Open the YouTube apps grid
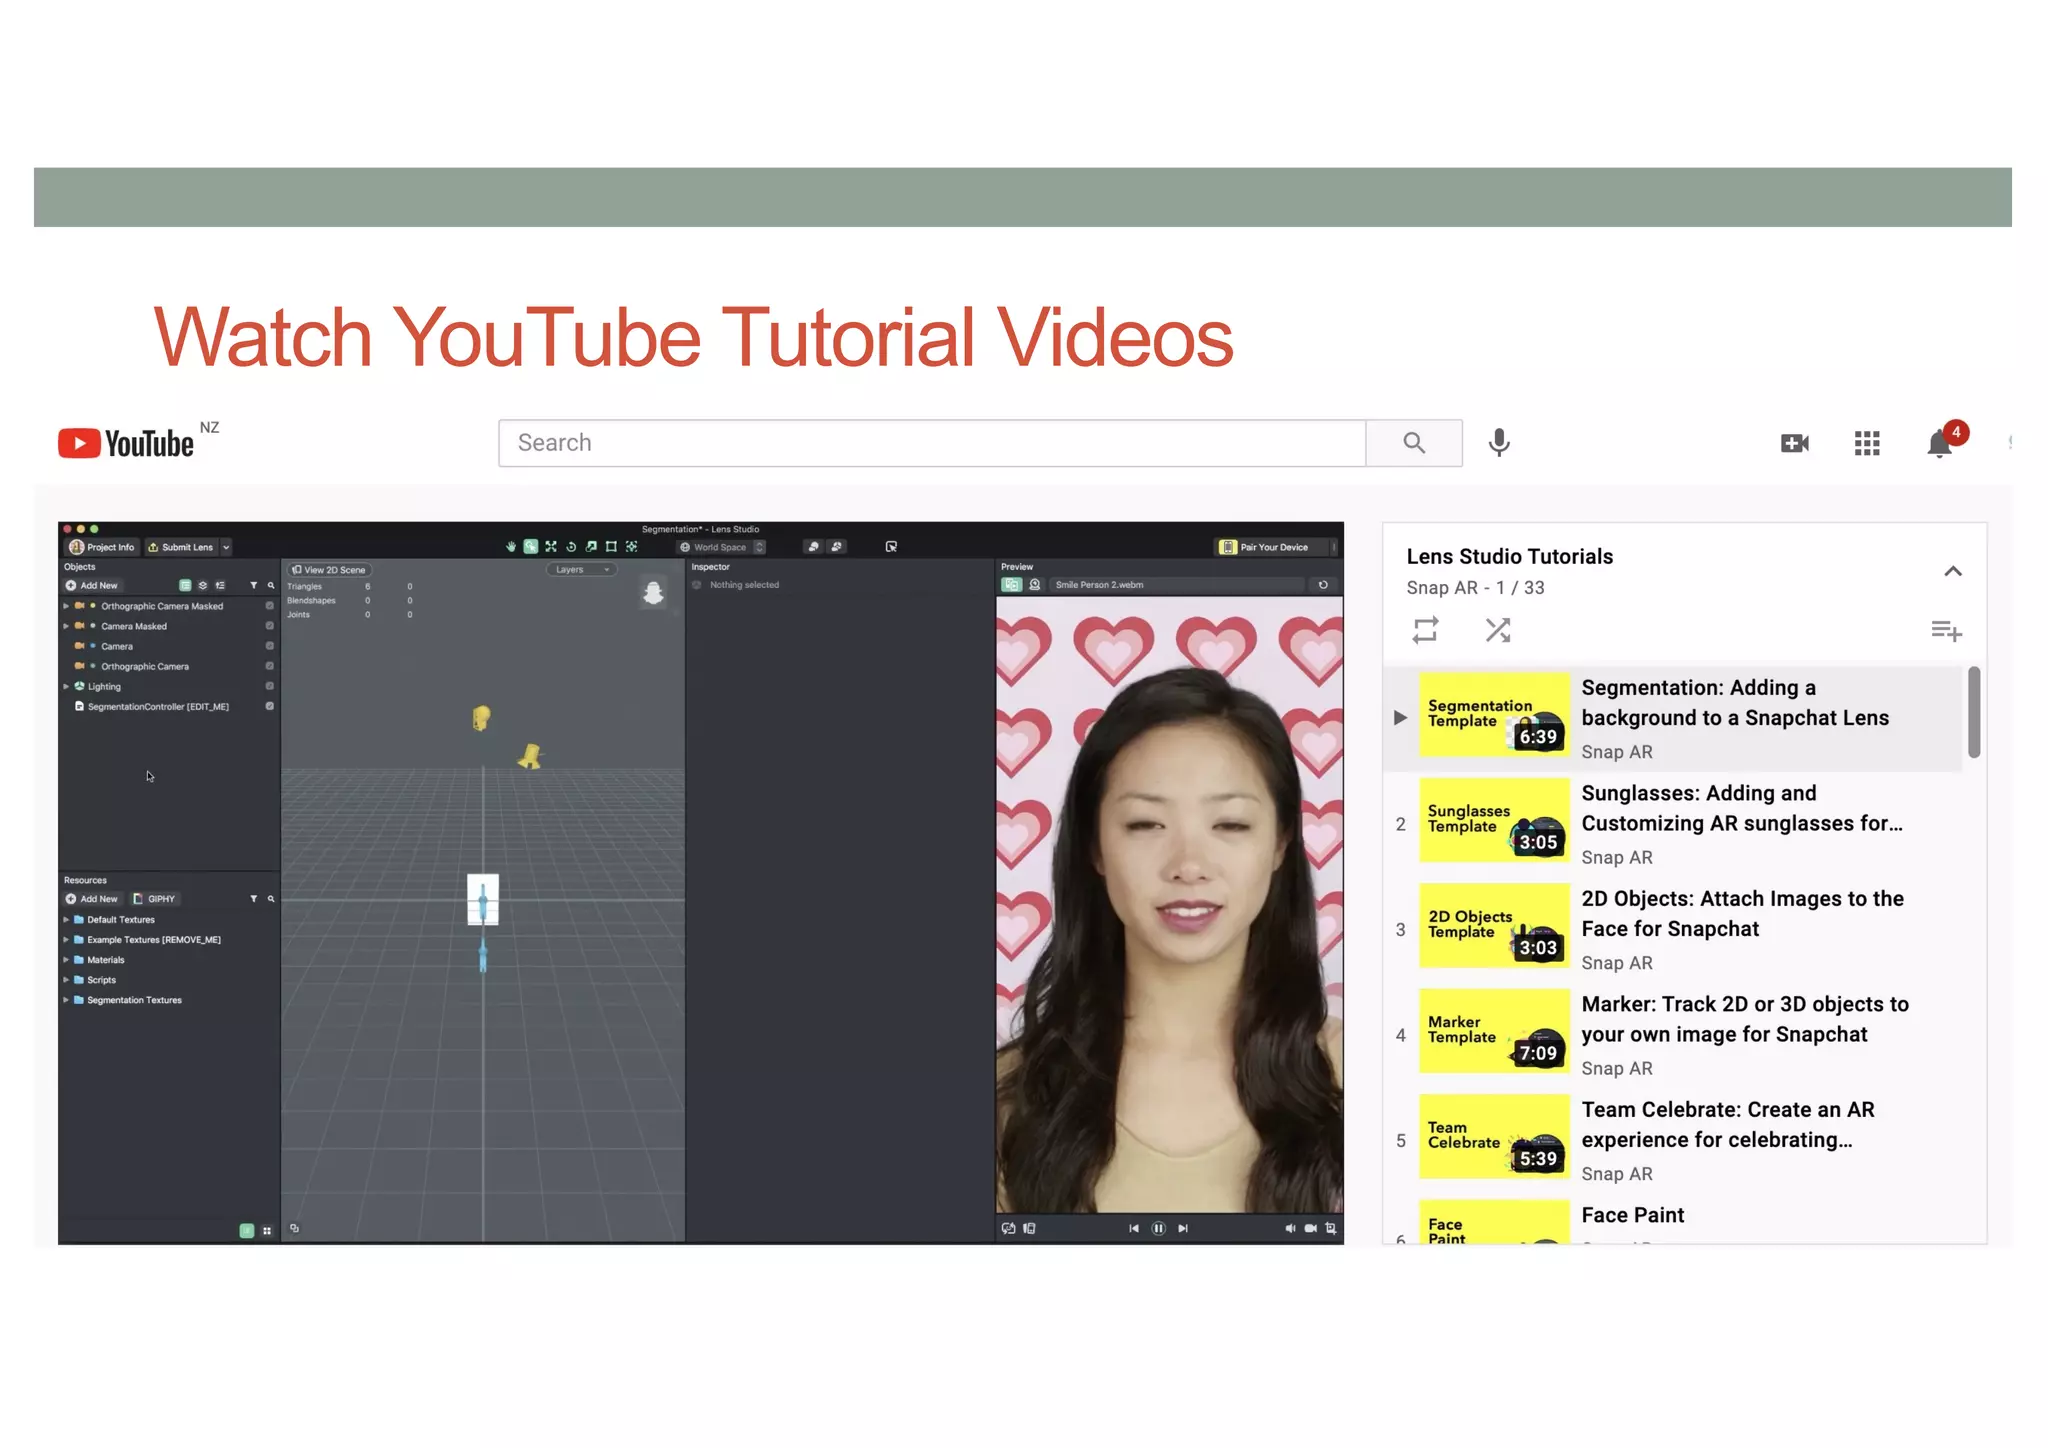2048x1448 pixels. point(1866,443)
